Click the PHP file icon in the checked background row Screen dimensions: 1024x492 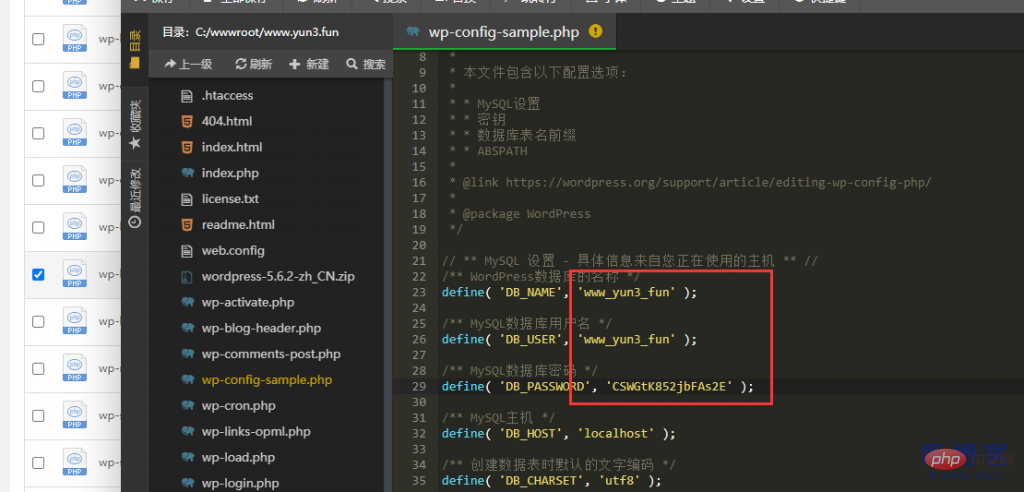74,274
